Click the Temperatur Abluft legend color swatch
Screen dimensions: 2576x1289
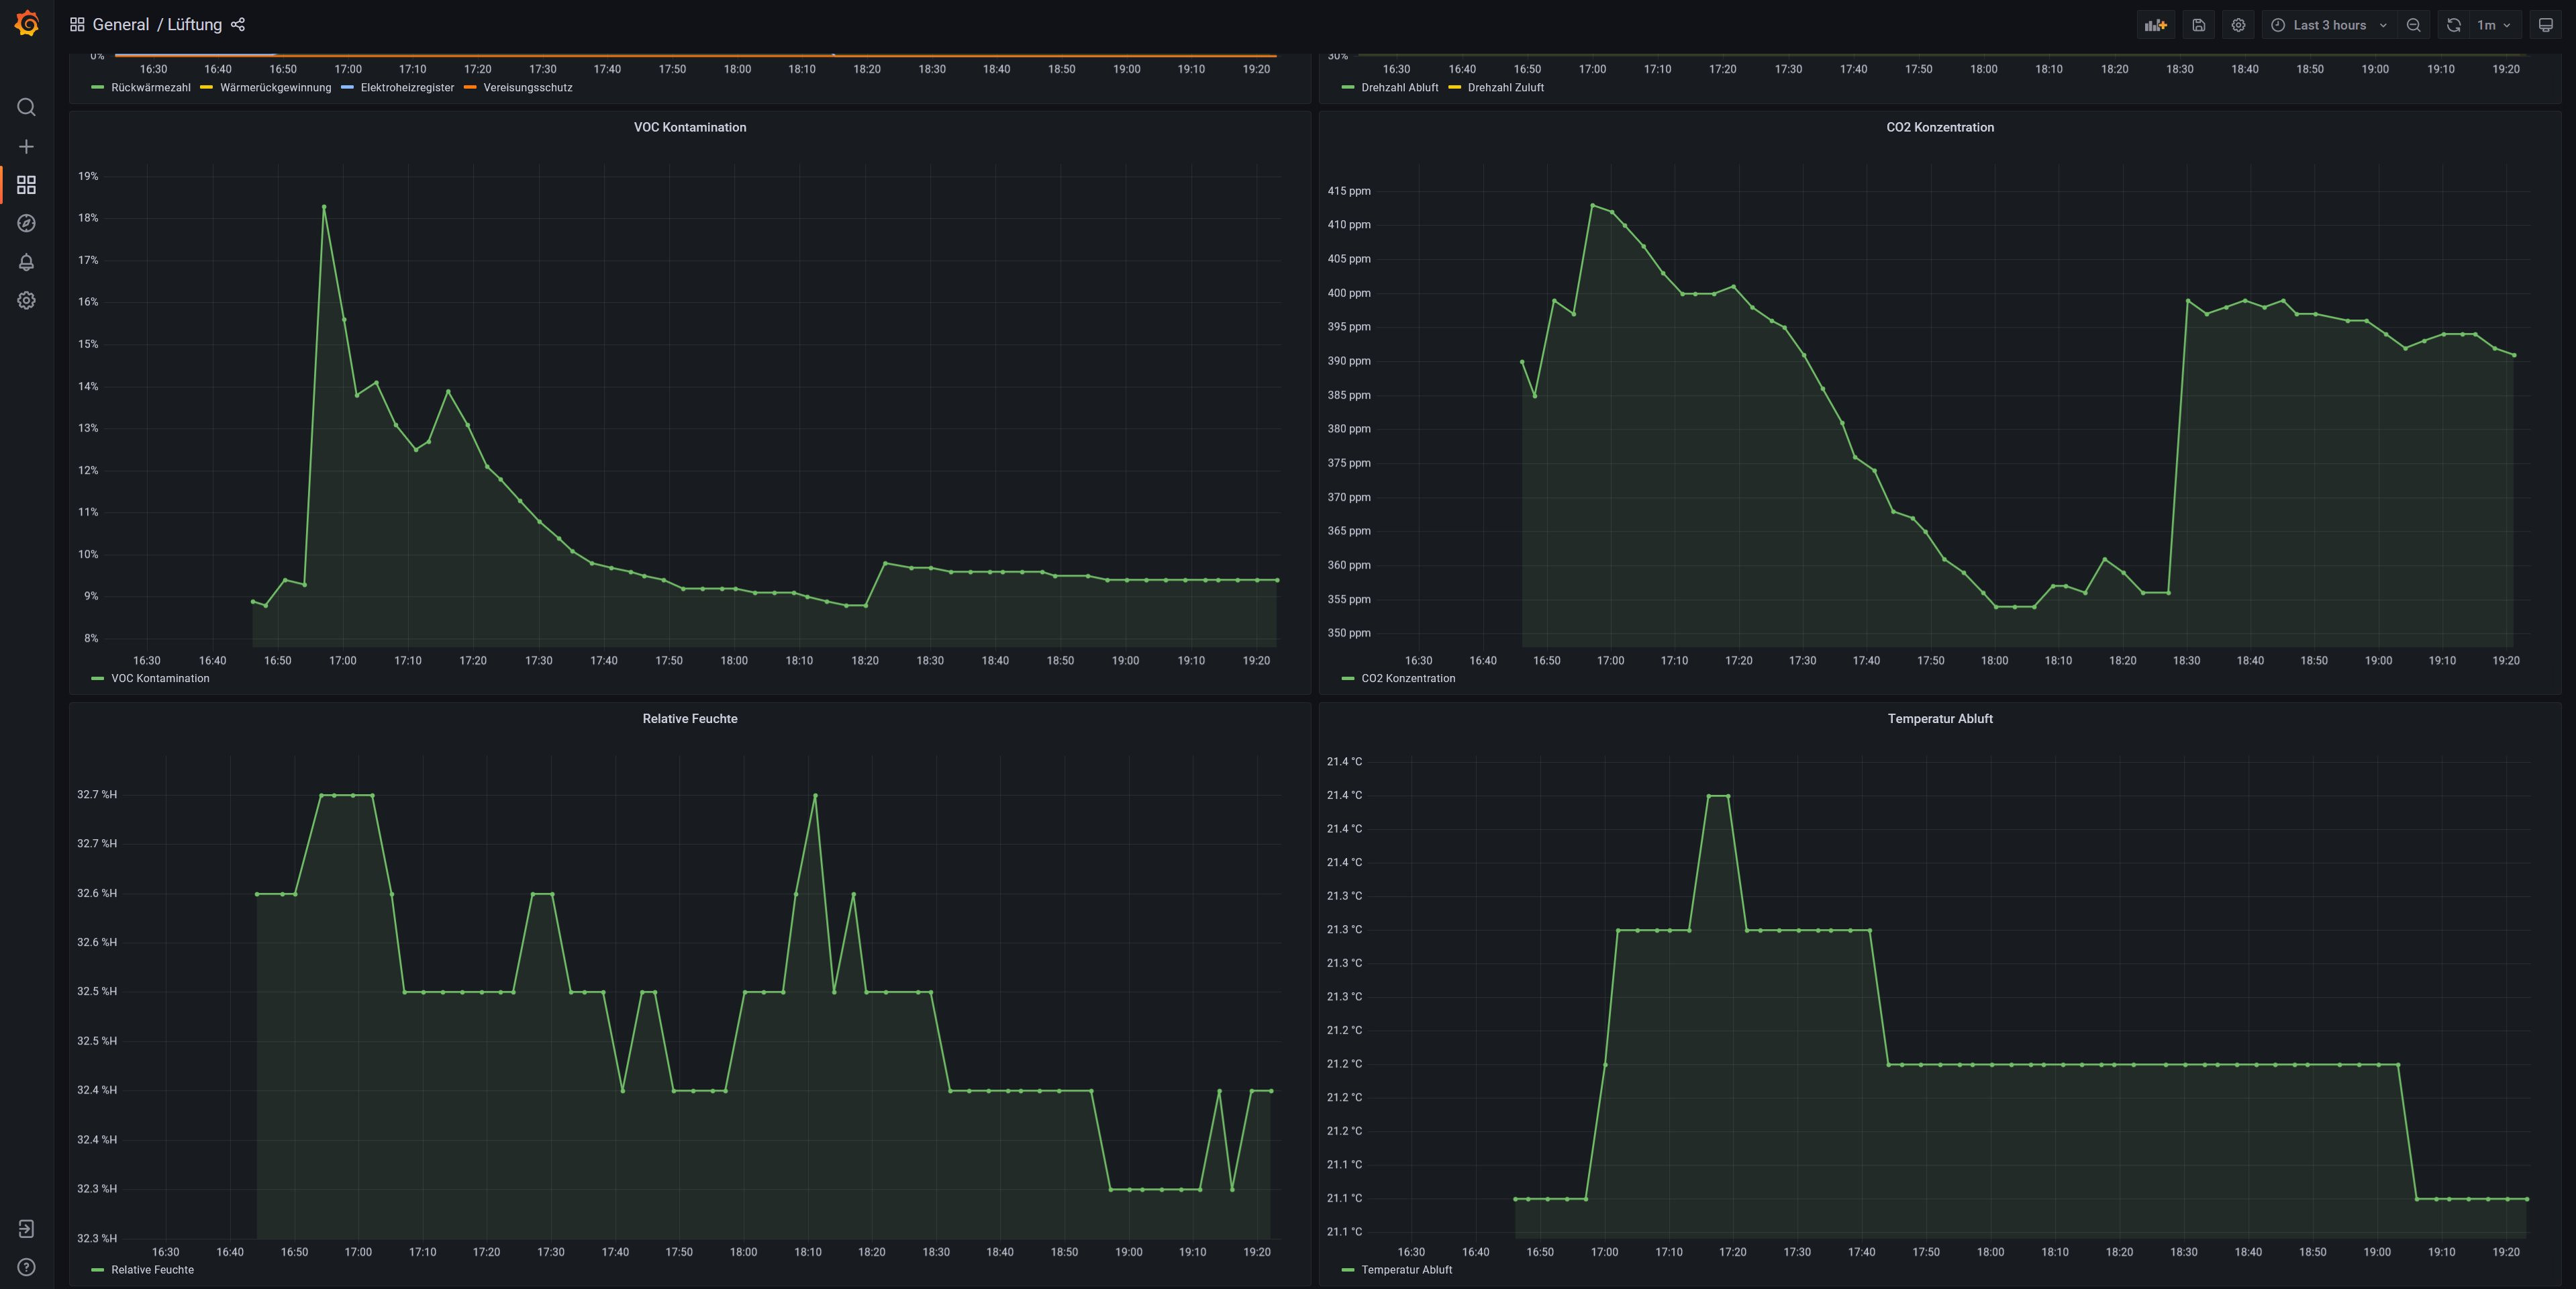click(1347, 1270)
